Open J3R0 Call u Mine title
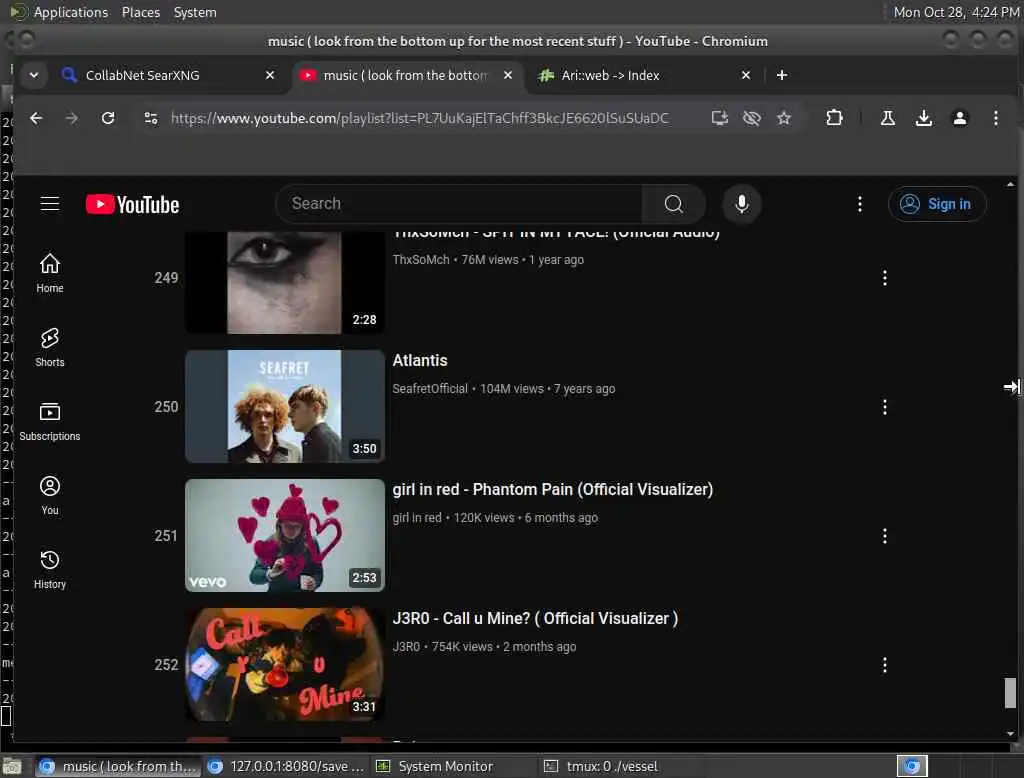The width and height of the screenshot is (1024, 778). point(535,619)
